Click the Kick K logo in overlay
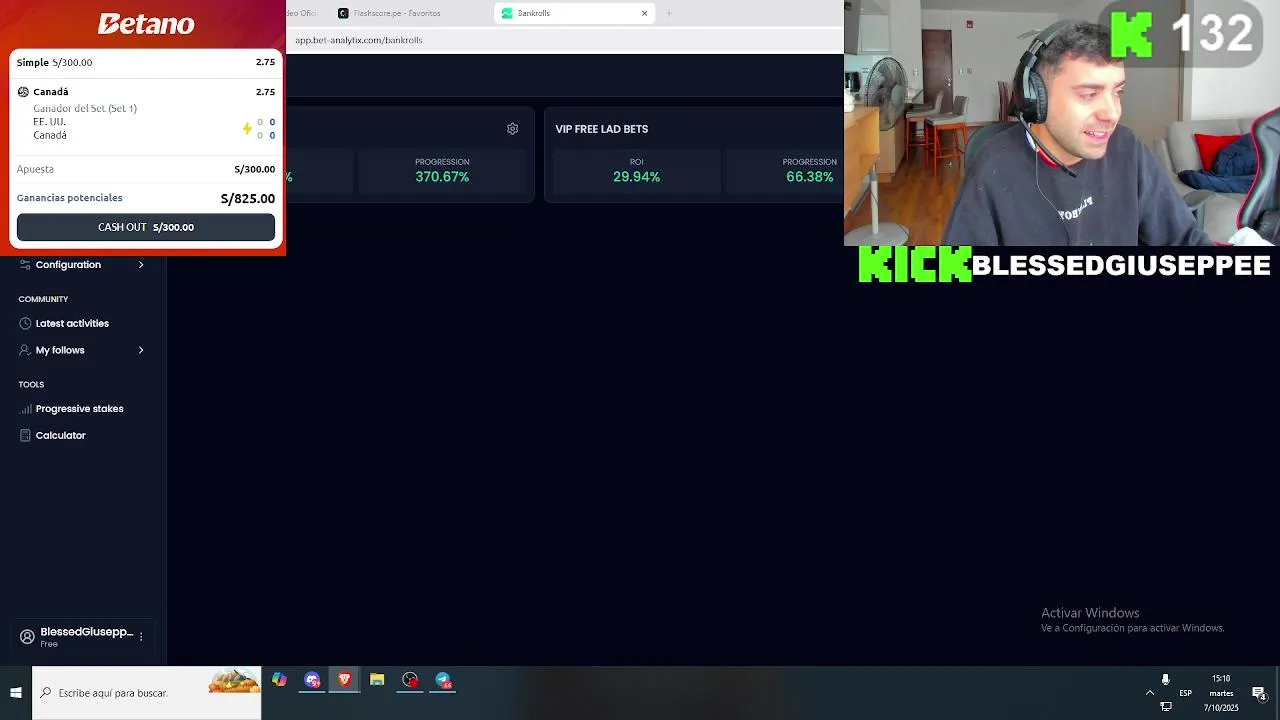 1132,34
